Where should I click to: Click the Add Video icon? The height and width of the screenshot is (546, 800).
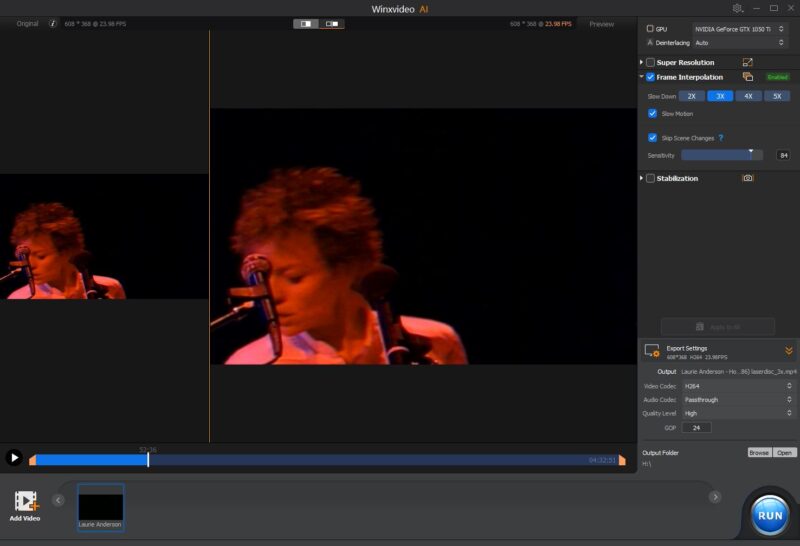[25, 503]
